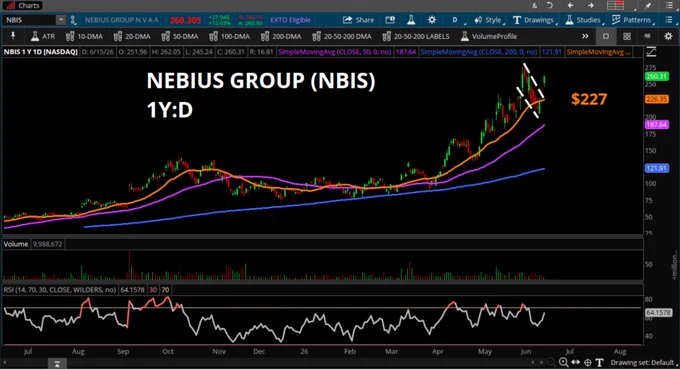Click the flask icon beside the gear
This screenshot has height=369, width=680.
411,20
